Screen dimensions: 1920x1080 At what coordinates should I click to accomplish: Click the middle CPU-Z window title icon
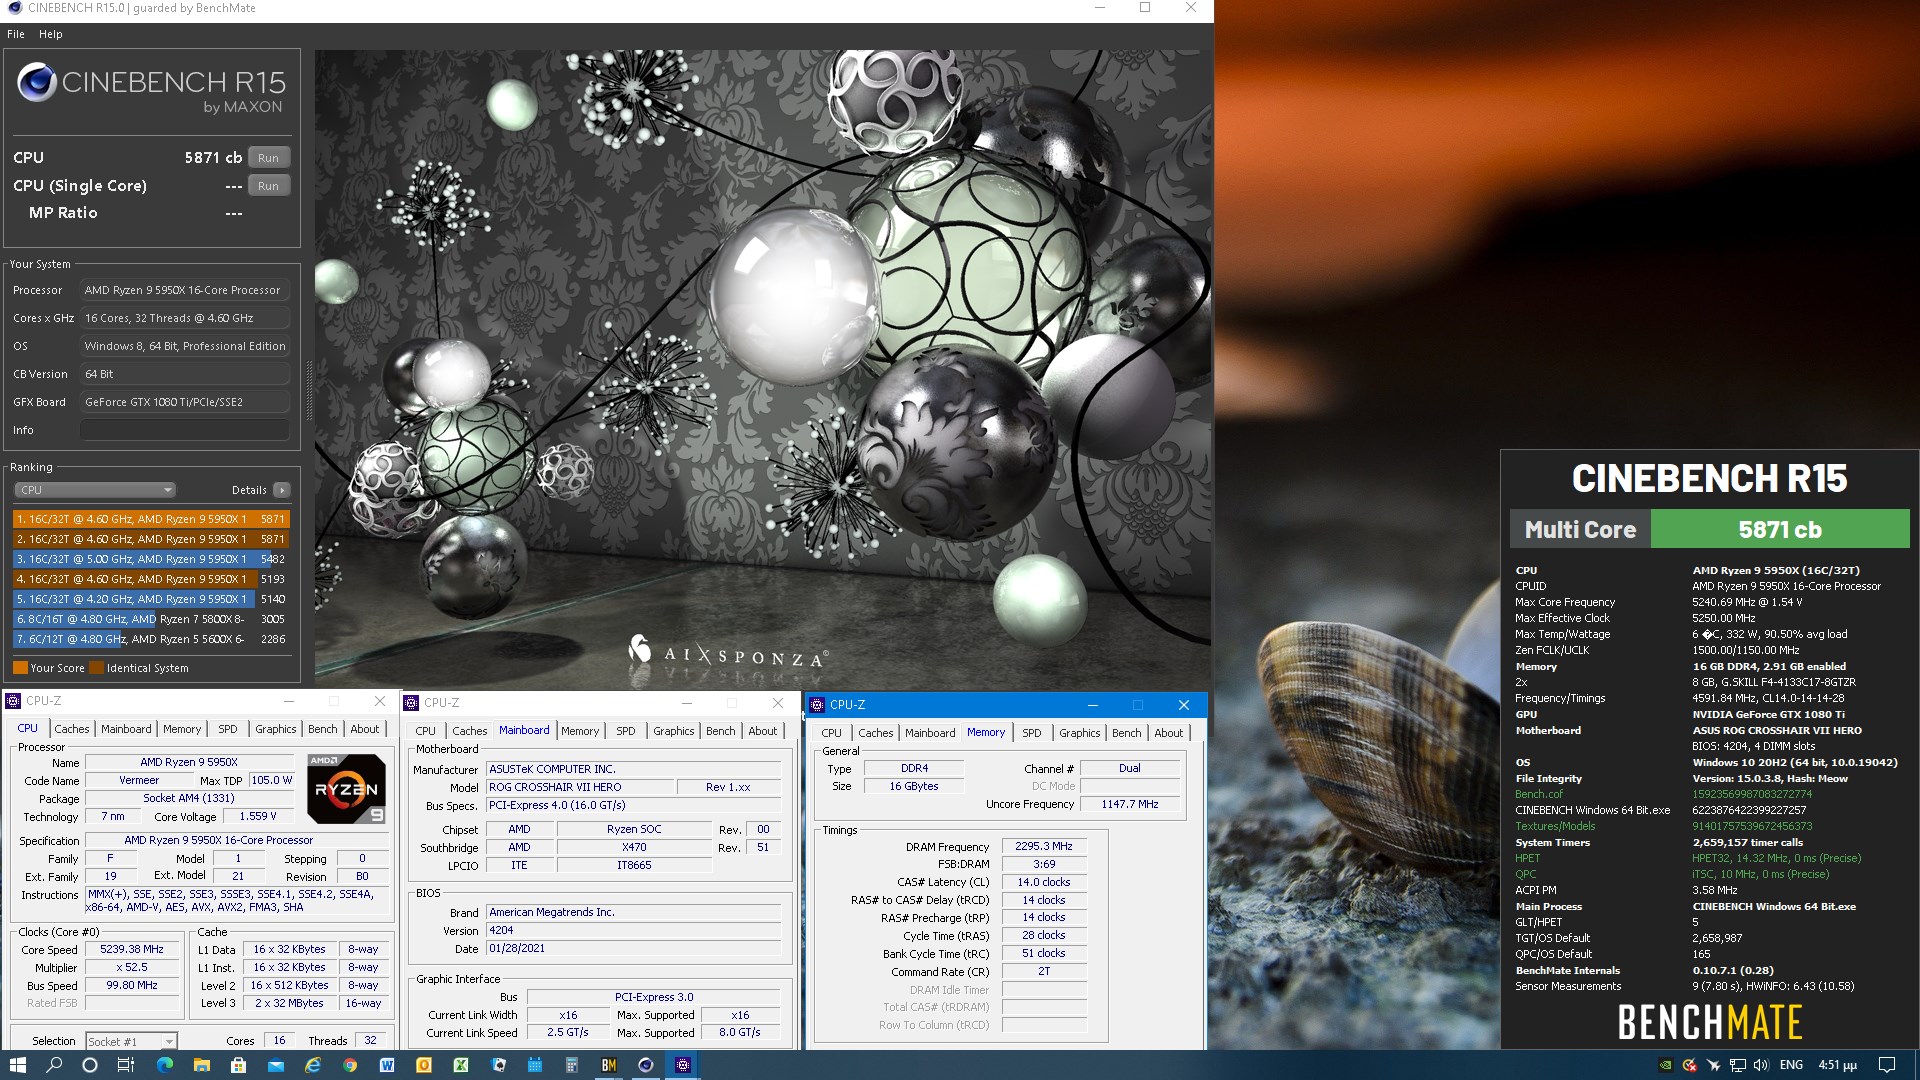411,703
